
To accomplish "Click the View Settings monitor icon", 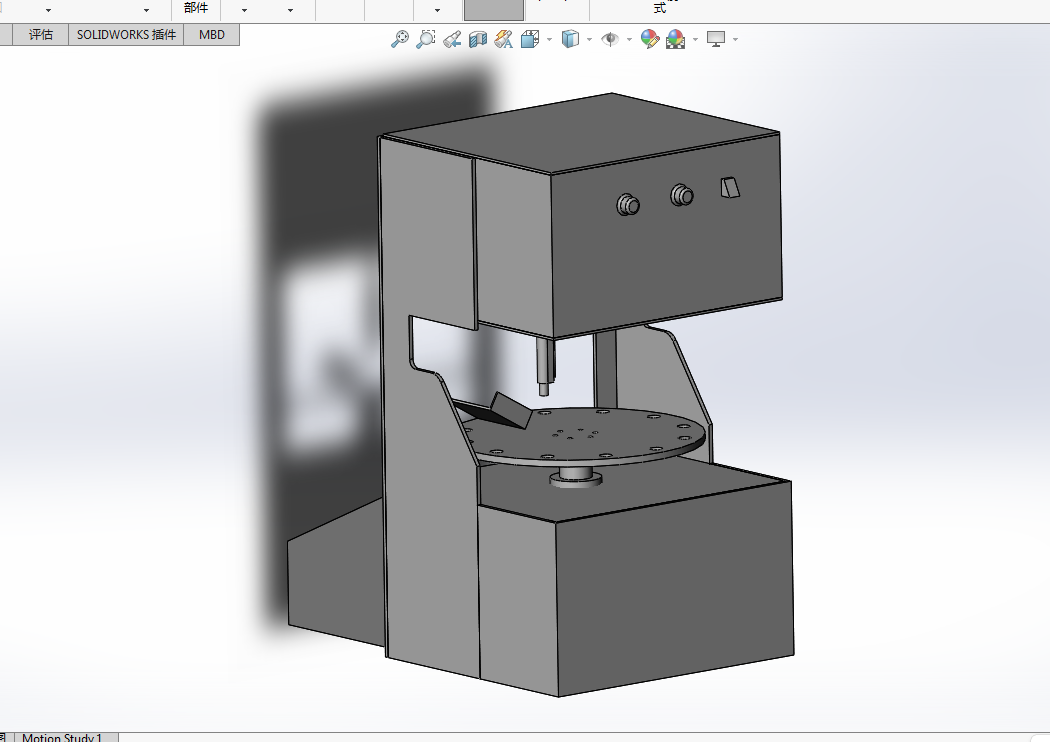I will 716,40.
